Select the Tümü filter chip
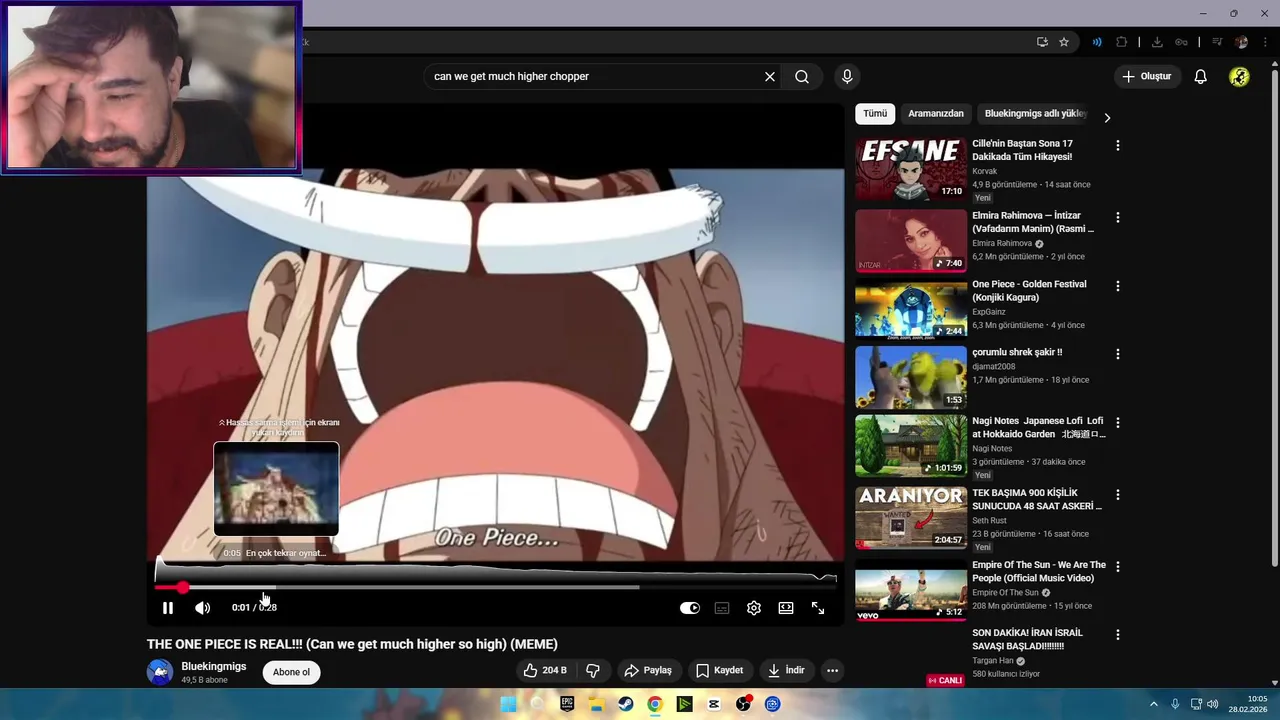 tap(875, 114)
